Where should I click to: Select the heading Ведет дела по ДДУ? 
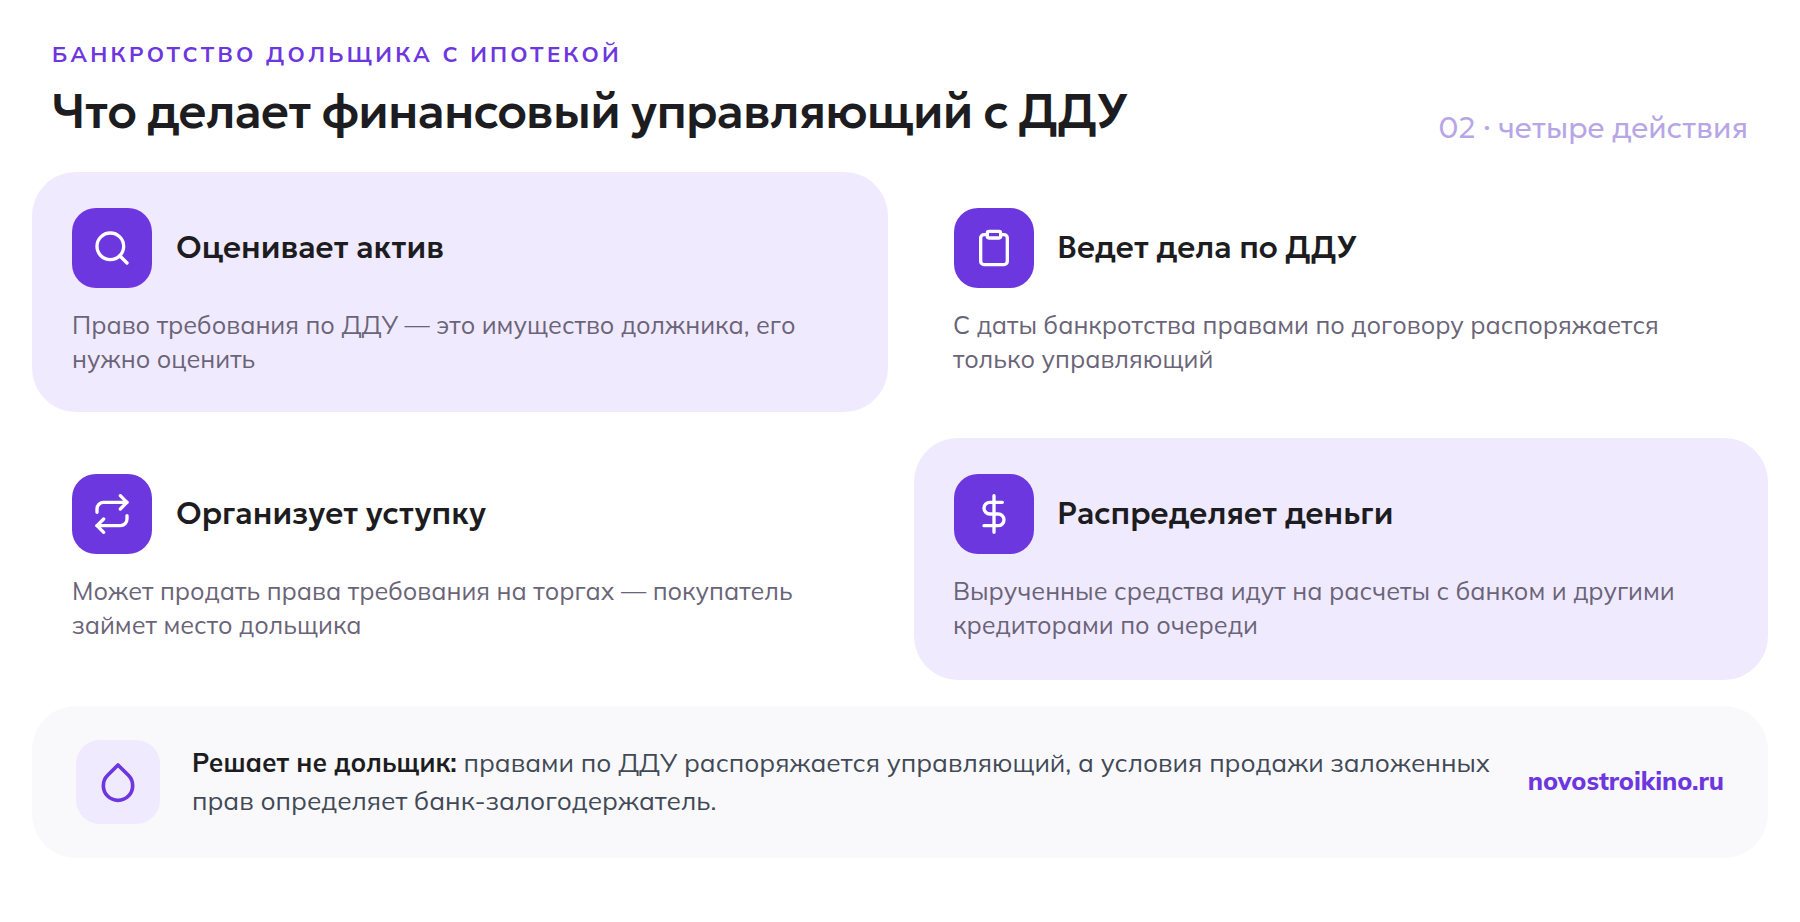1207,248
